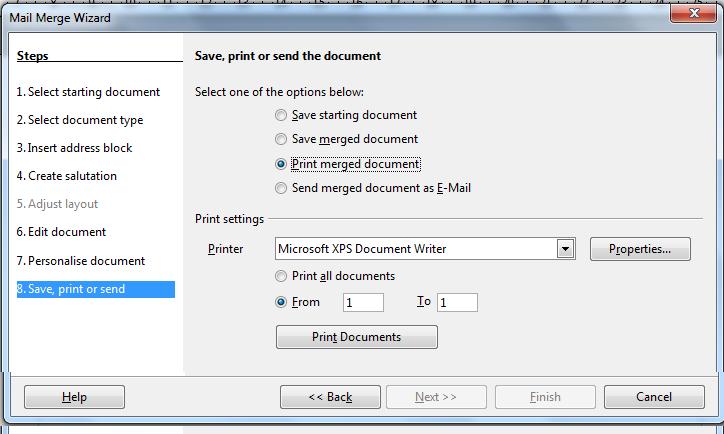Click the Print Documents button

click(x=356, y=337)
